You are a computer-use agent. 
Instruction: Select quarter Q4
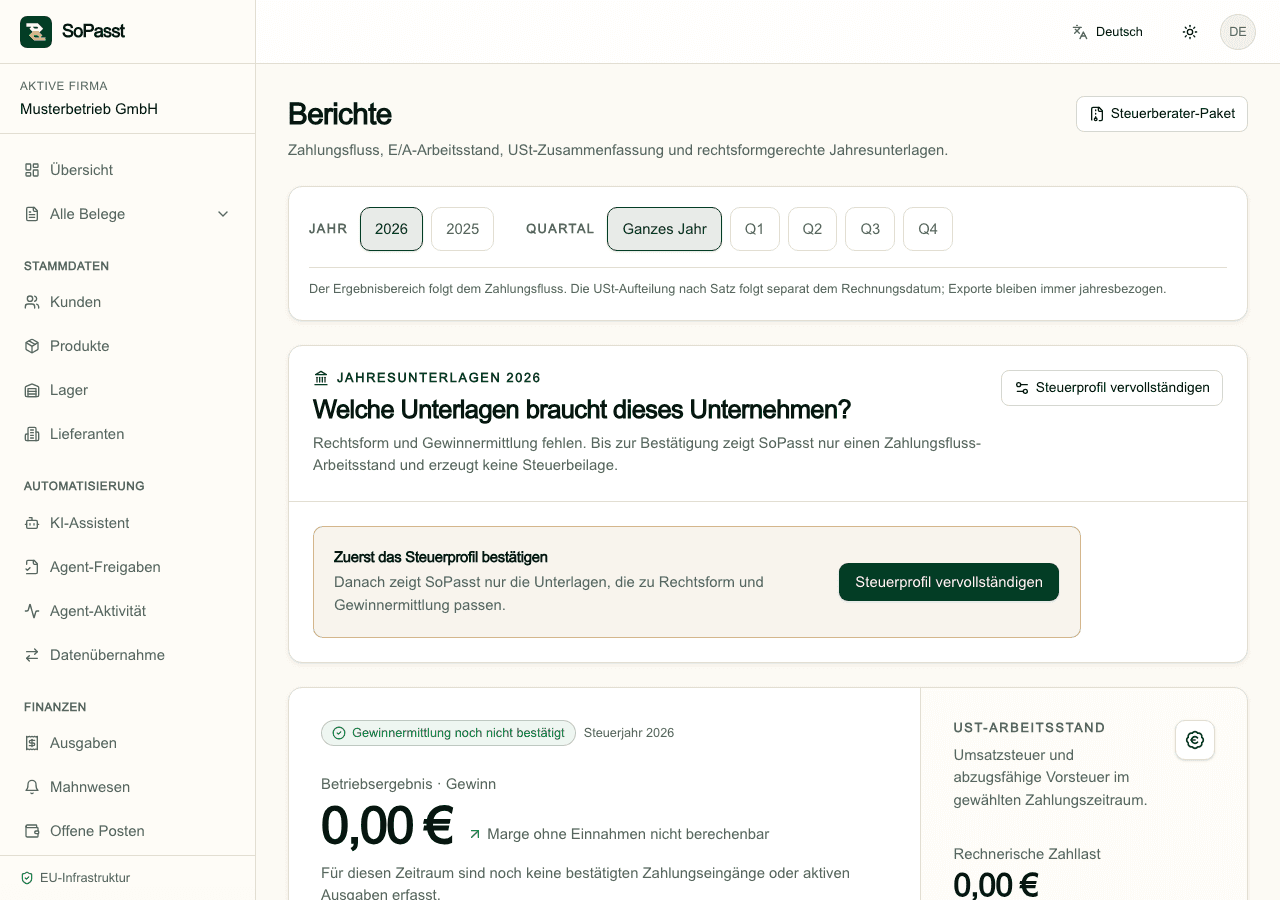928,229
